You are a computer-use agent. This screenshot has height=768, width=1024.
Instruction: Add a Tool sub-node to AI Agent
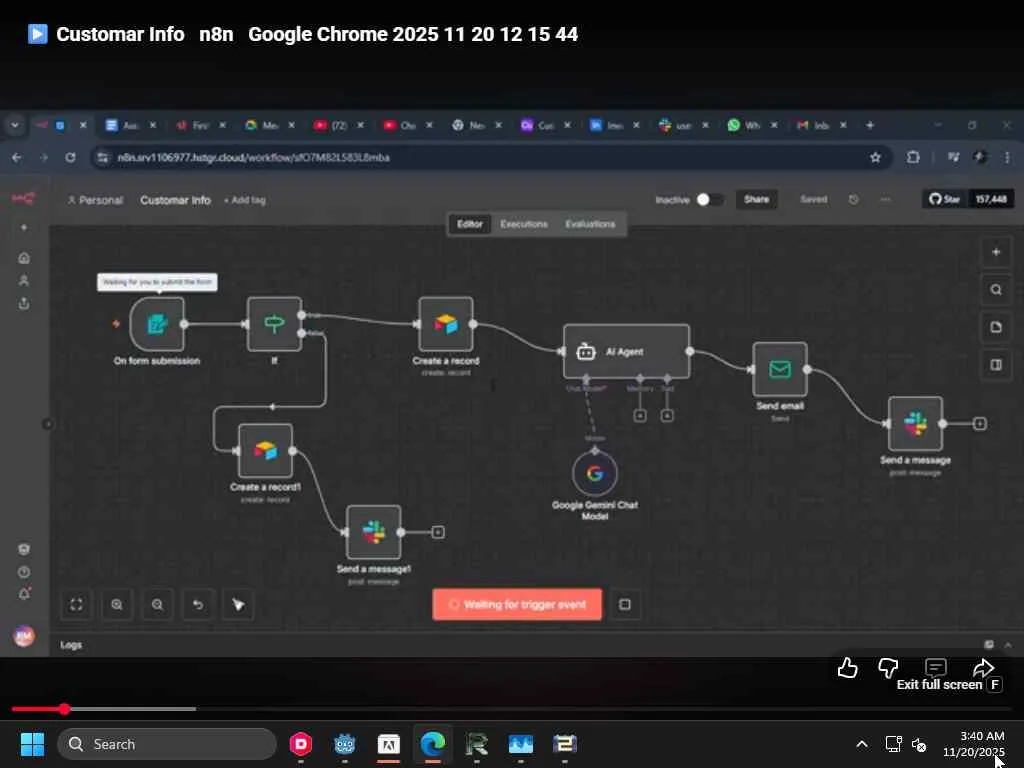click(667, 415)
